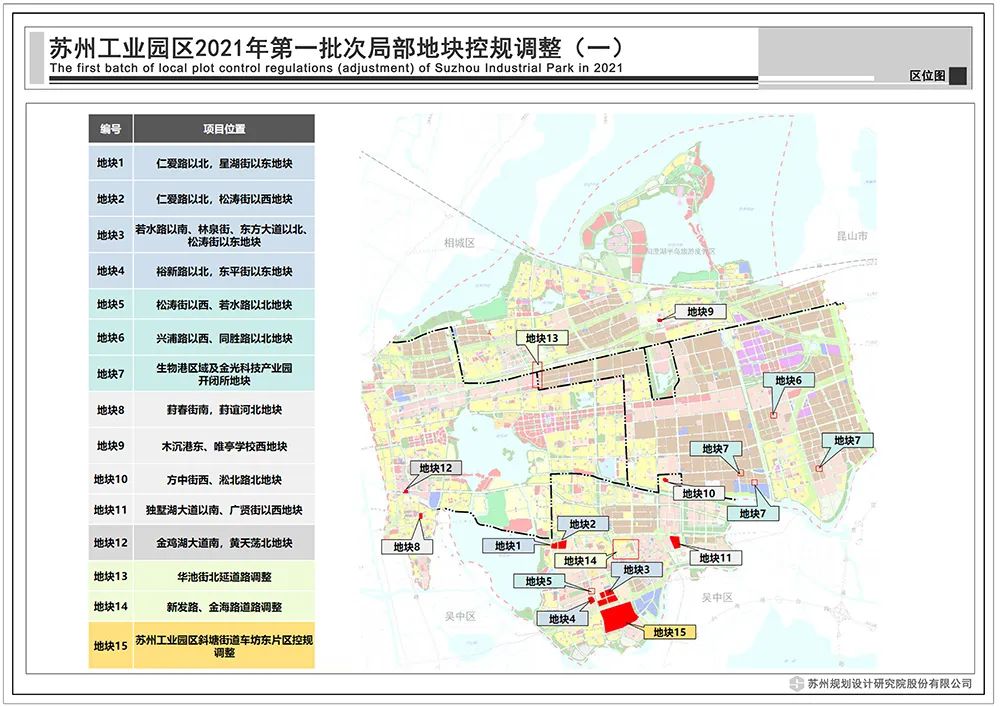Select the 地块13 cell in the table
The height and width of the screenshot is (707, 1000).
[110, 576]
